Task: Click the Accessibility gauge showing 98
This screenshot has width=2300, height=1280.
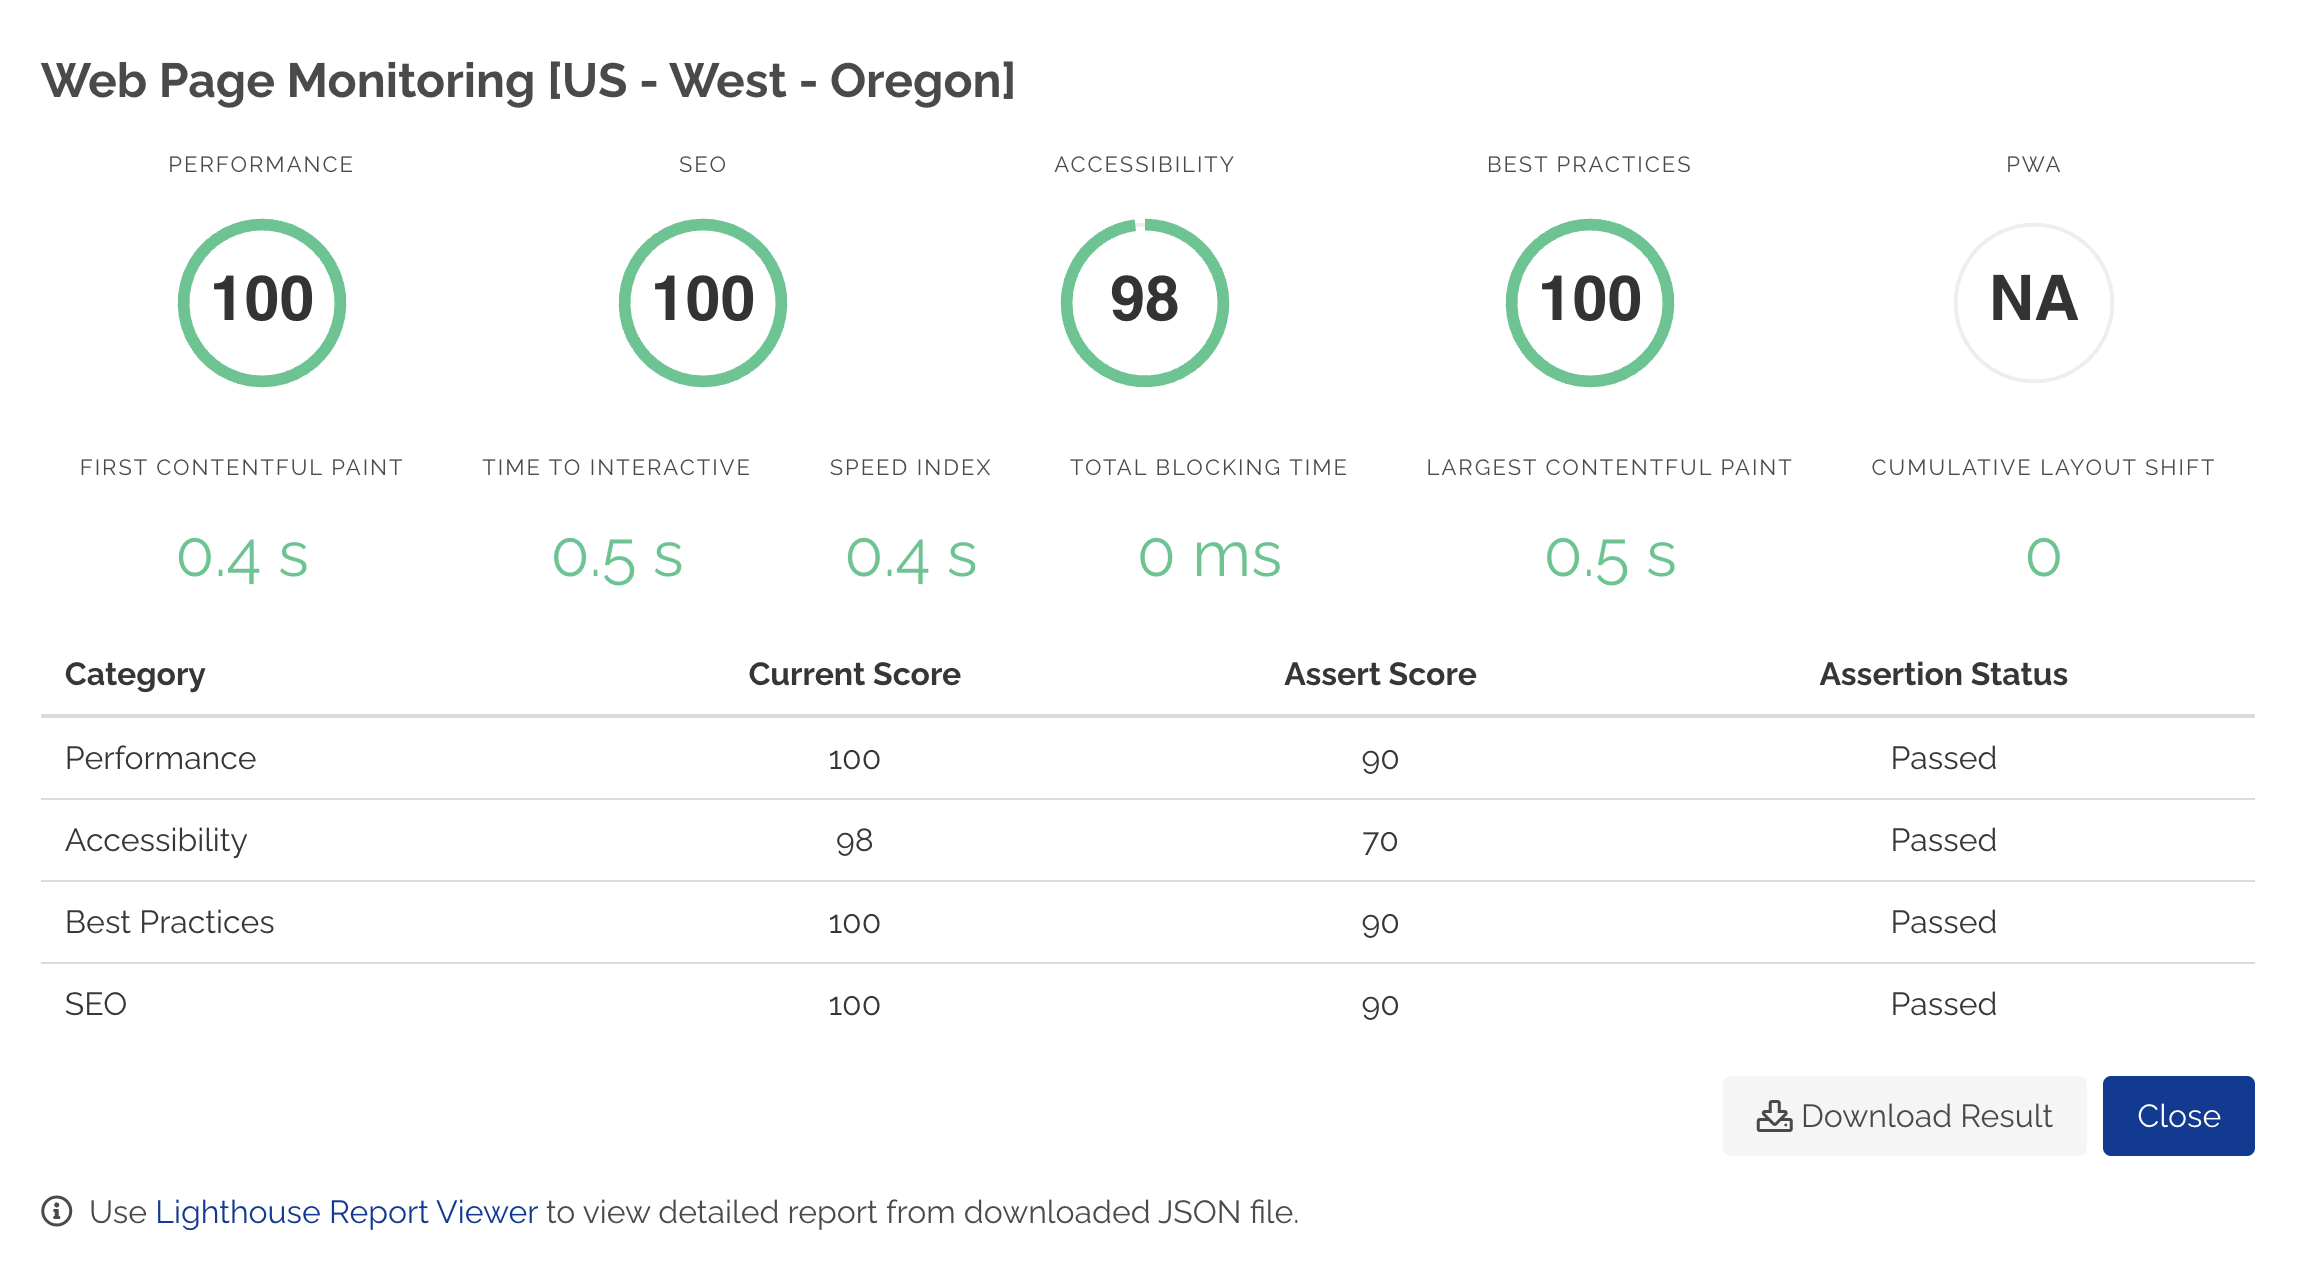Action: 1144,301
